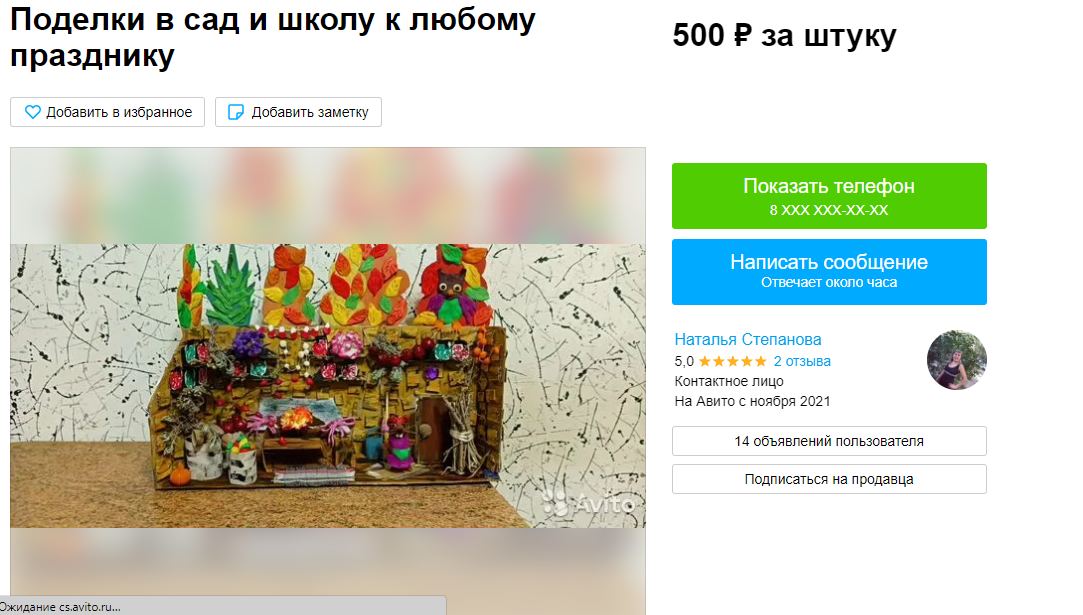
Task: Click the Avito watermark logo on photo
Action: click(x=589, y=502)
